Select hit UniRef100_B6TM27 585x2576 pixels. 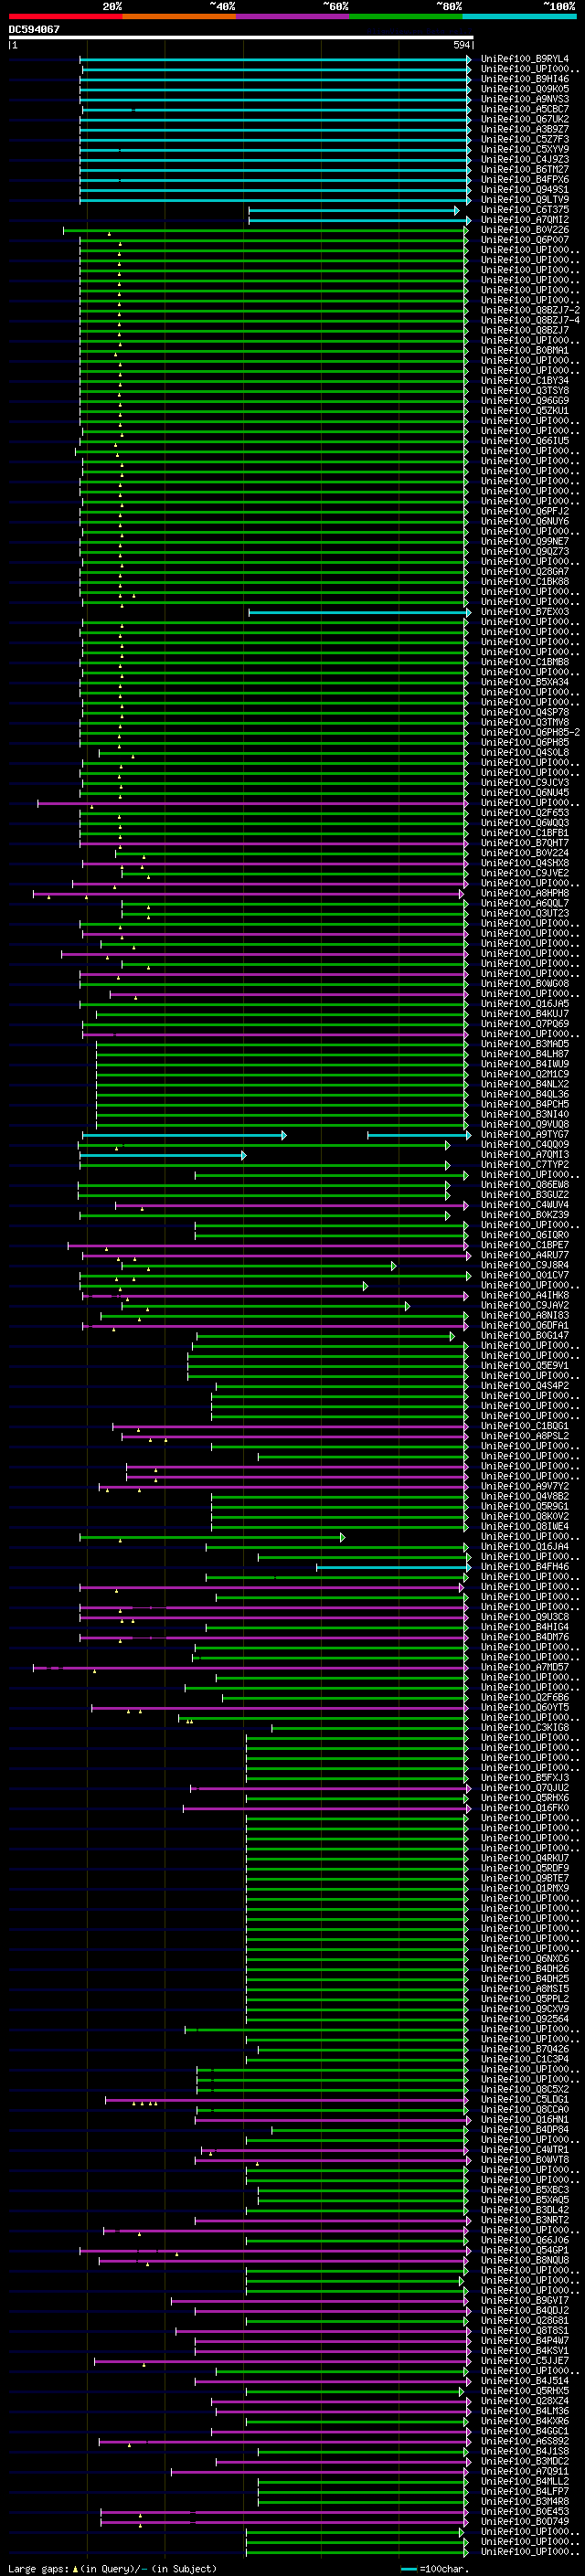tap(525, 169)
